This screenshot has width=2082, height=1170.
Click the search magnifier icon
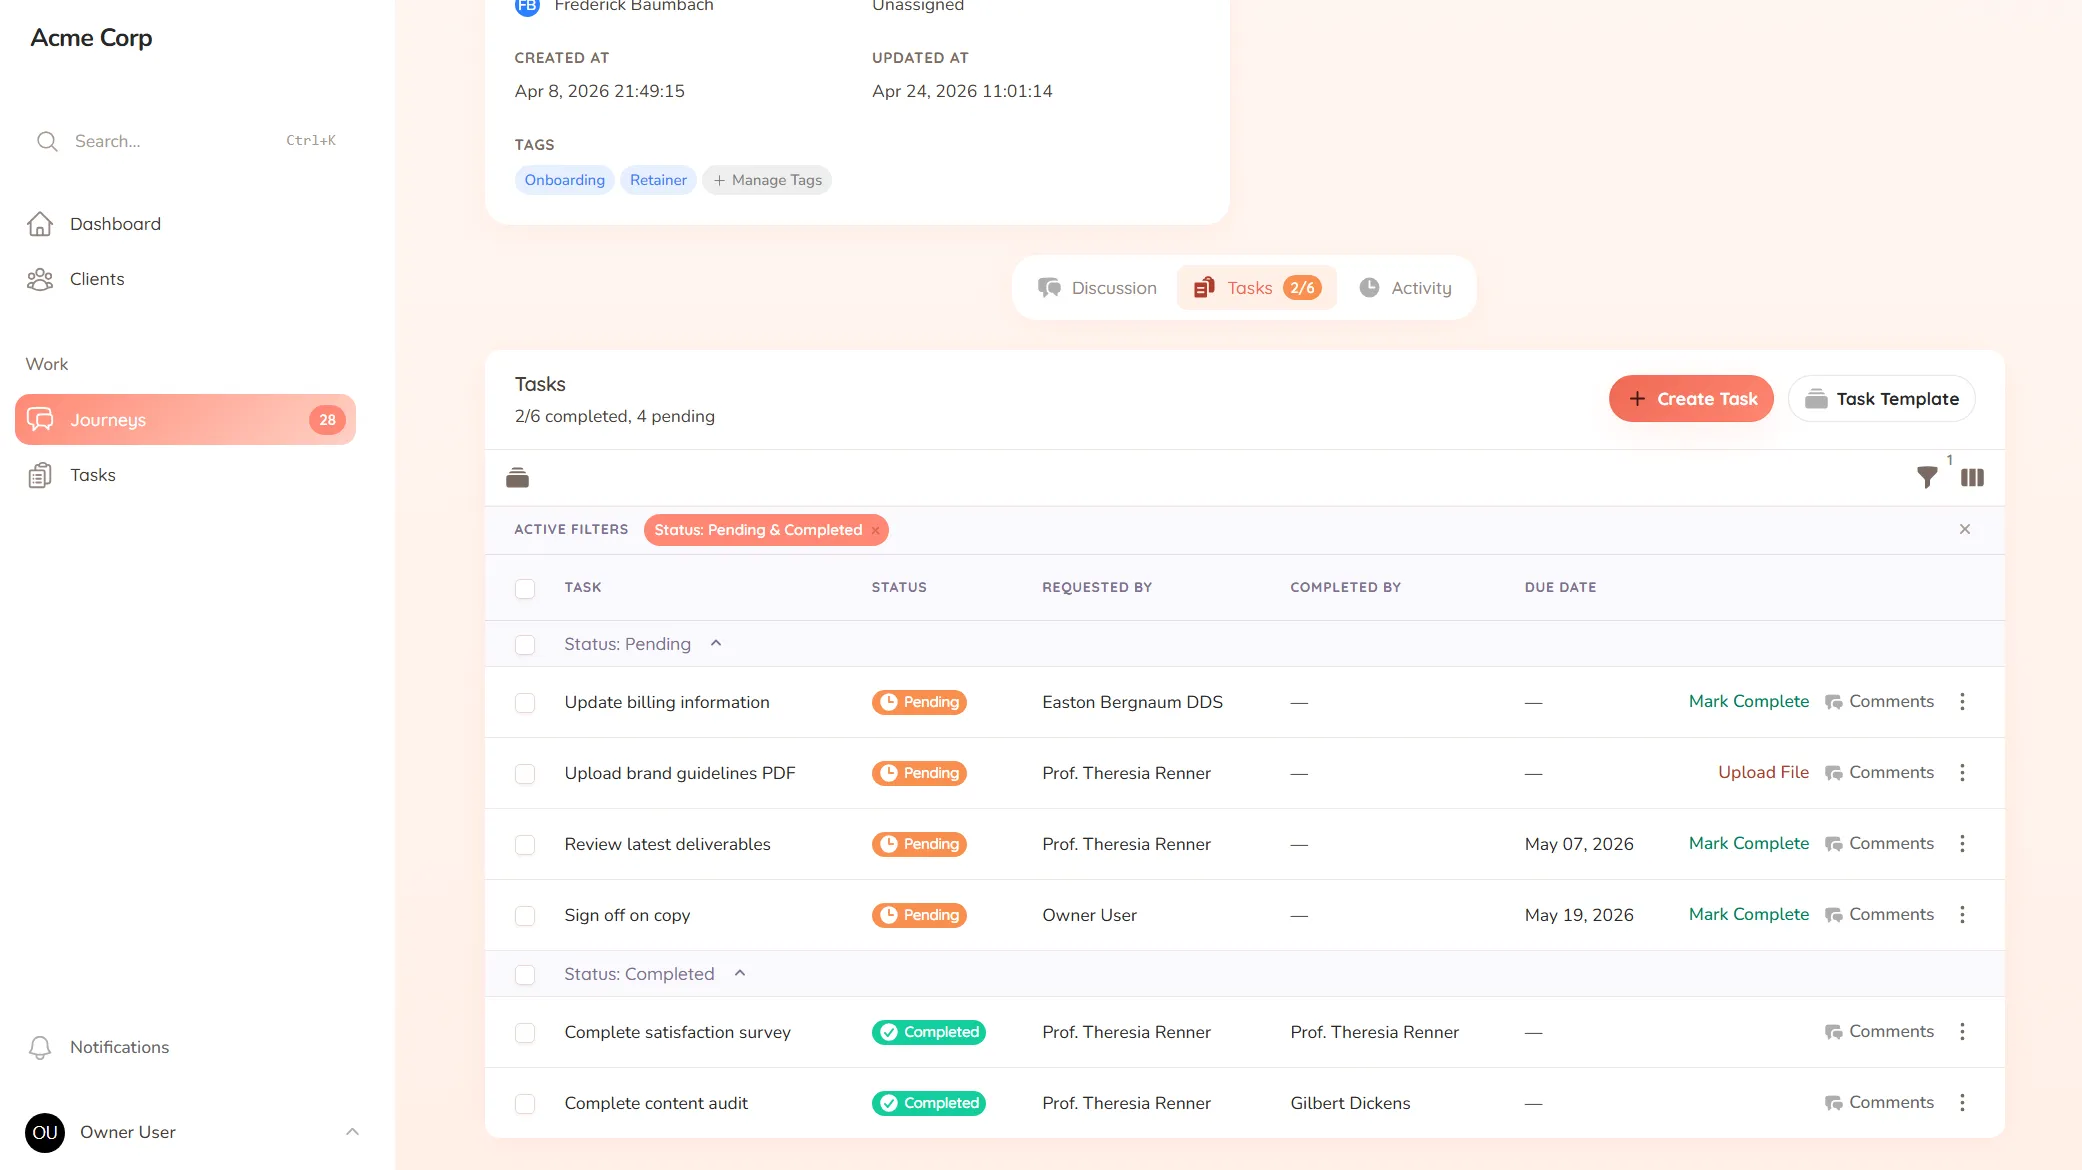coord(47,141)
